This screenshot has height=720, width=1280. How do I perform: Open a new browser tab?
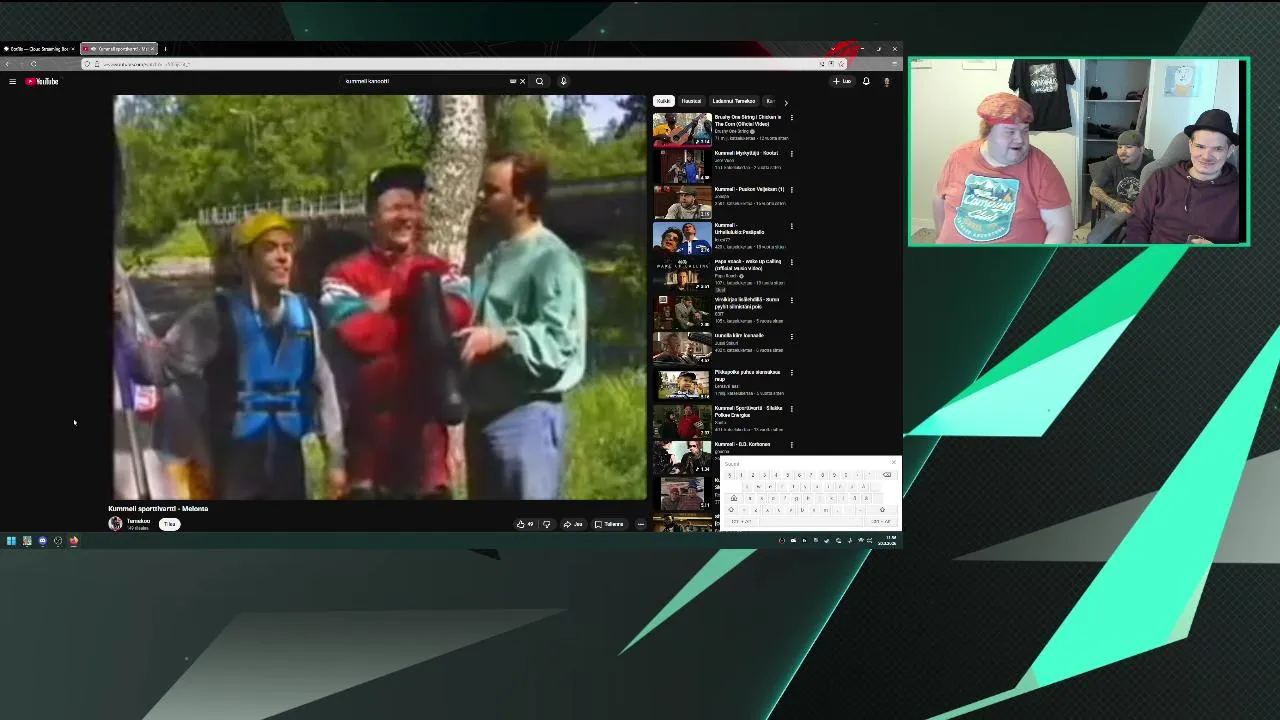coord(165,48)
